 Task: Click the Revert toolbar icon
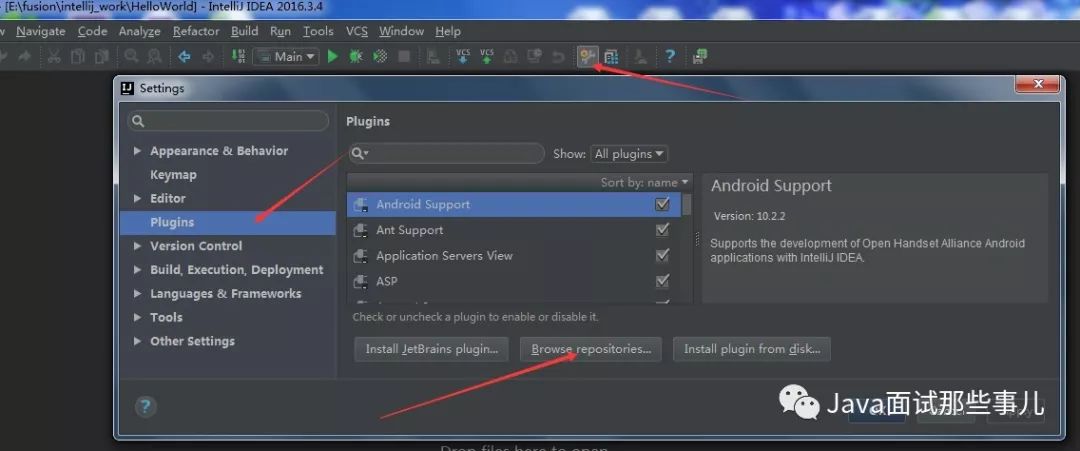pyautogui.click(x=559, y=56)
